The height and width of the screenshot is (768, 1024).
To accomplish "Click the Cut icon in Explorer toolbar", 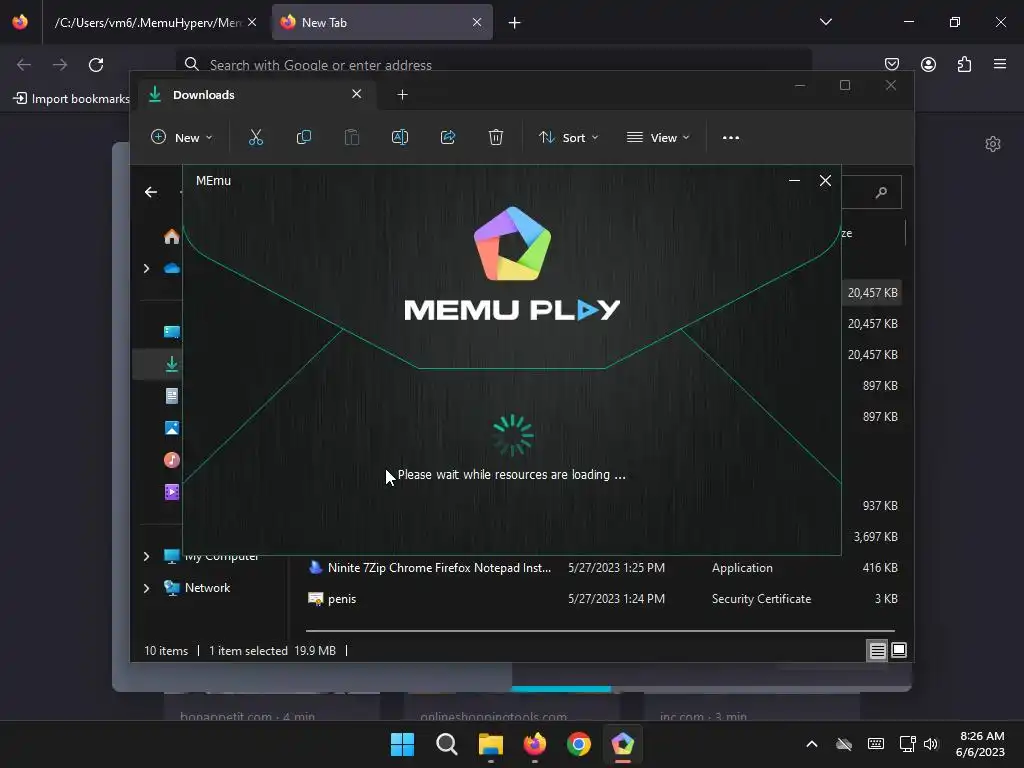I will pyautogui.click(x=255, y=137).
